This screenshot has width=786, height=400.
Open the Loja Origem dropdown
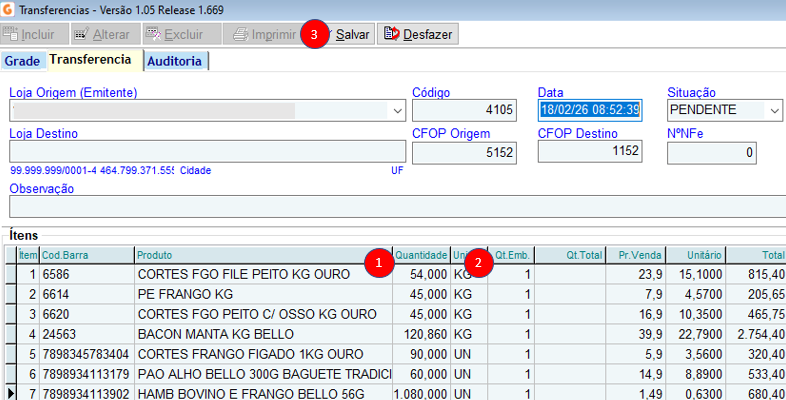(398, 110)
